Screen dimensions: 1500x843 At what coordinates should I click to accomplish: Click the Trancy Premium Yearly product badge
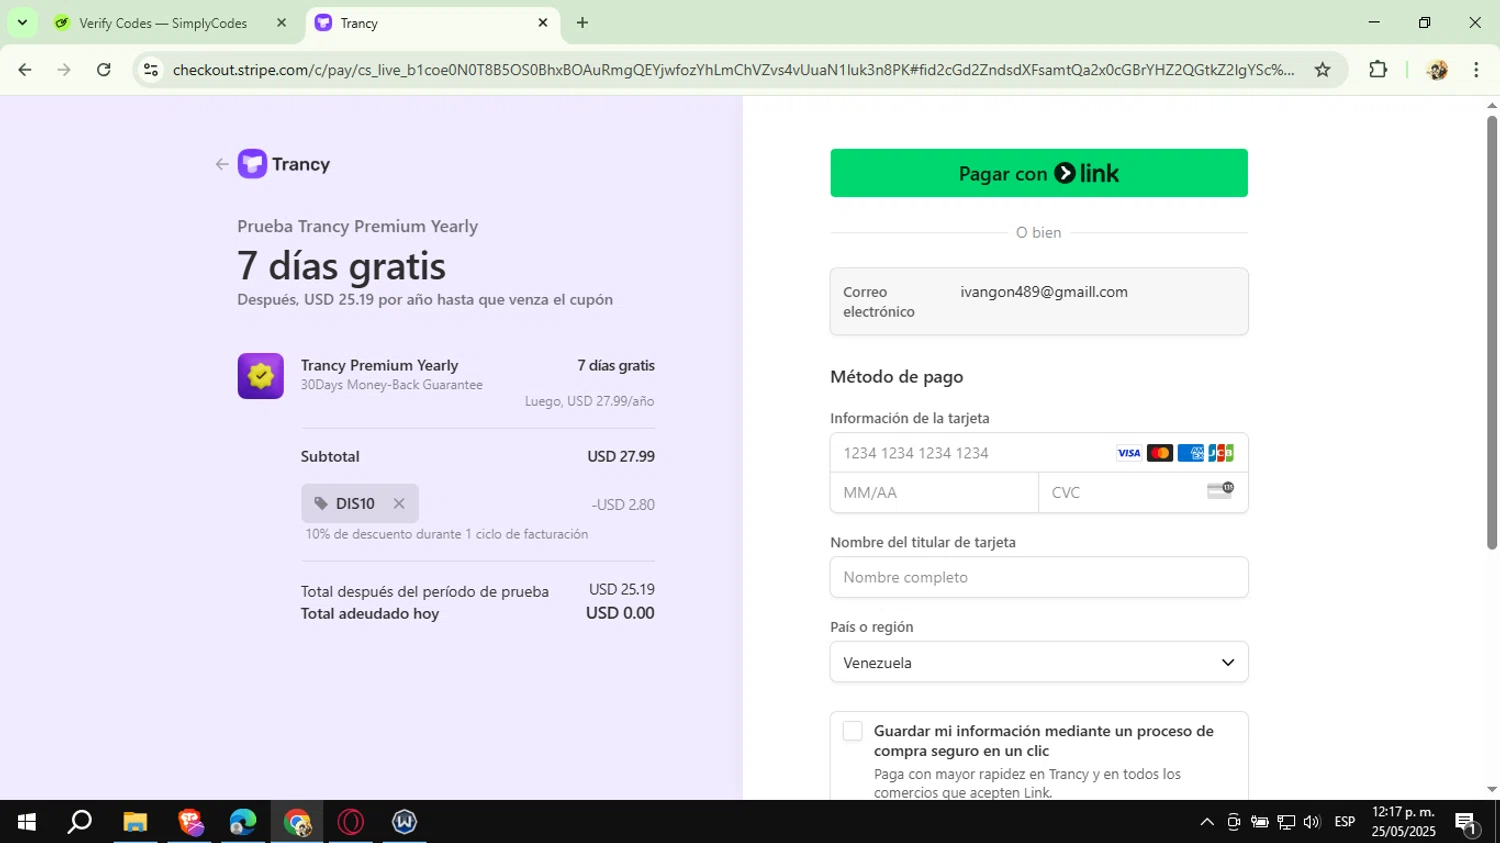pyautogui.click(x=260, y=376)
